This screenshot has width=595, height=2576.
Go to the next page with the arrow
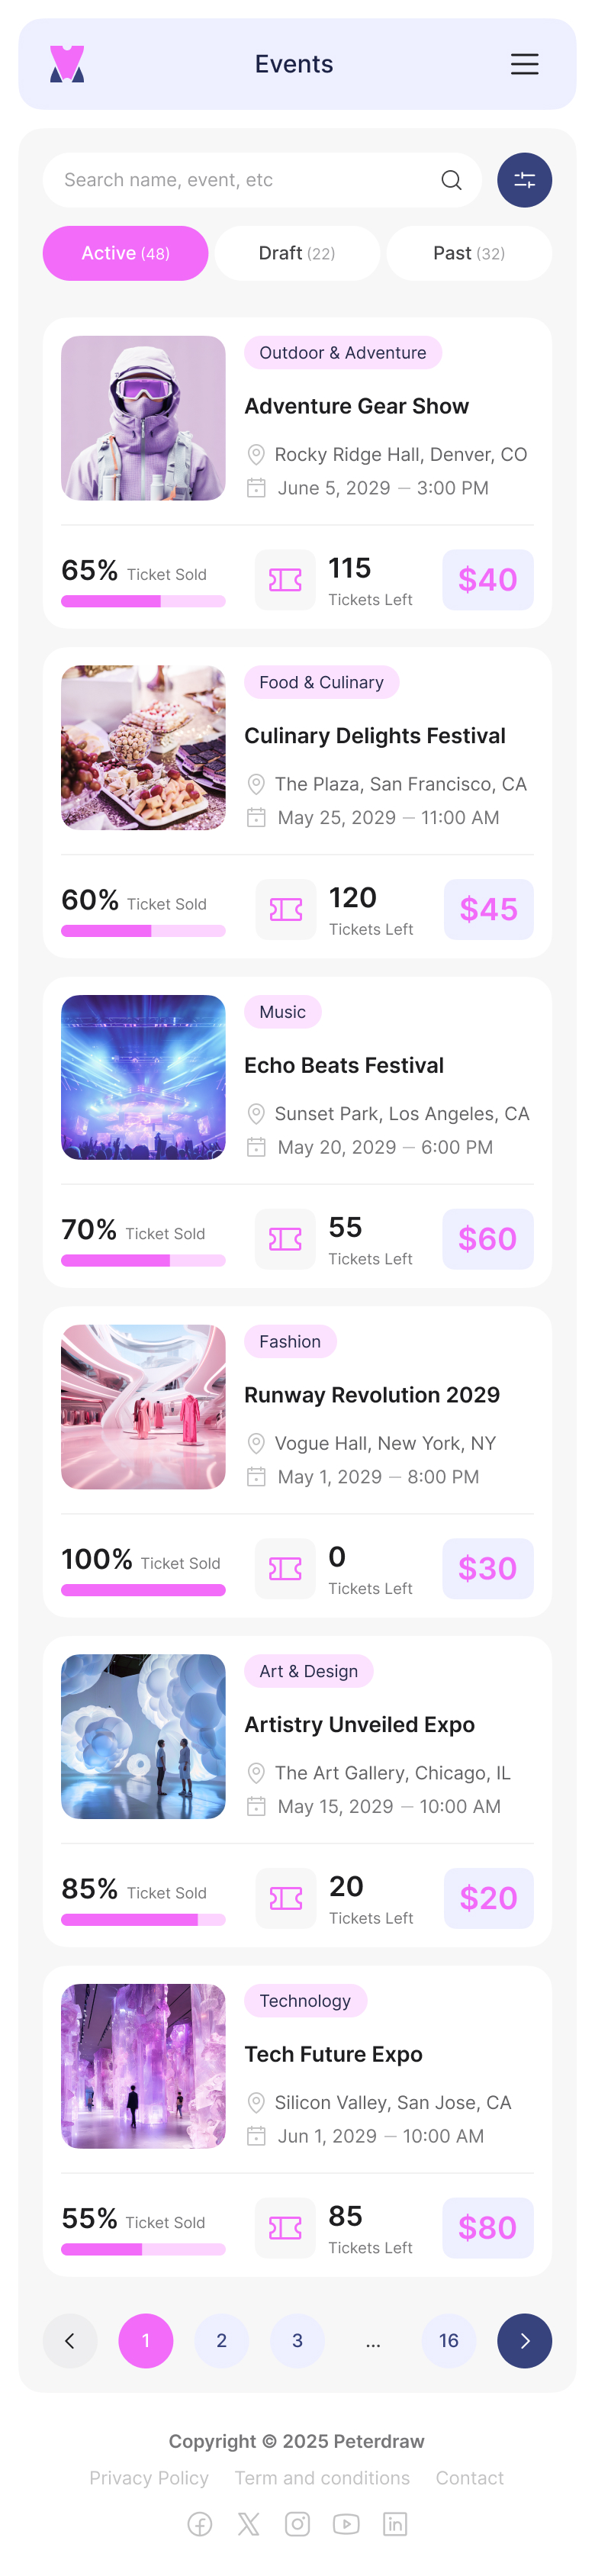525,2341
